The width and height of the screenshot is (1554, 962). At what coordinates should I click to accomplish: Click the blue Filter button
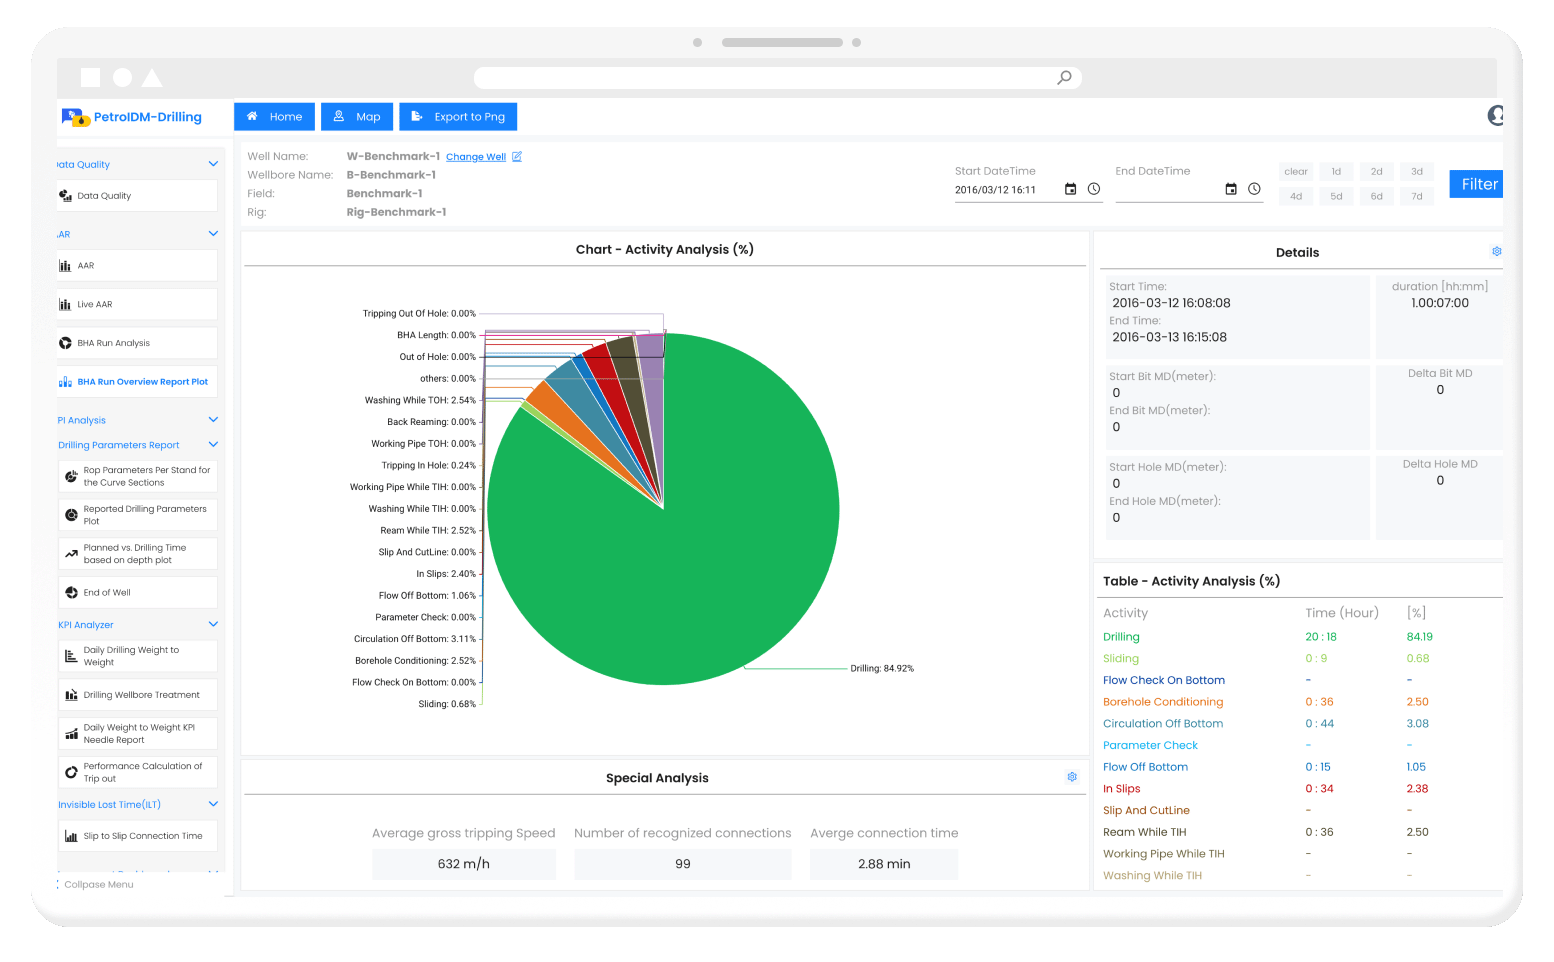coord(1477,184)
